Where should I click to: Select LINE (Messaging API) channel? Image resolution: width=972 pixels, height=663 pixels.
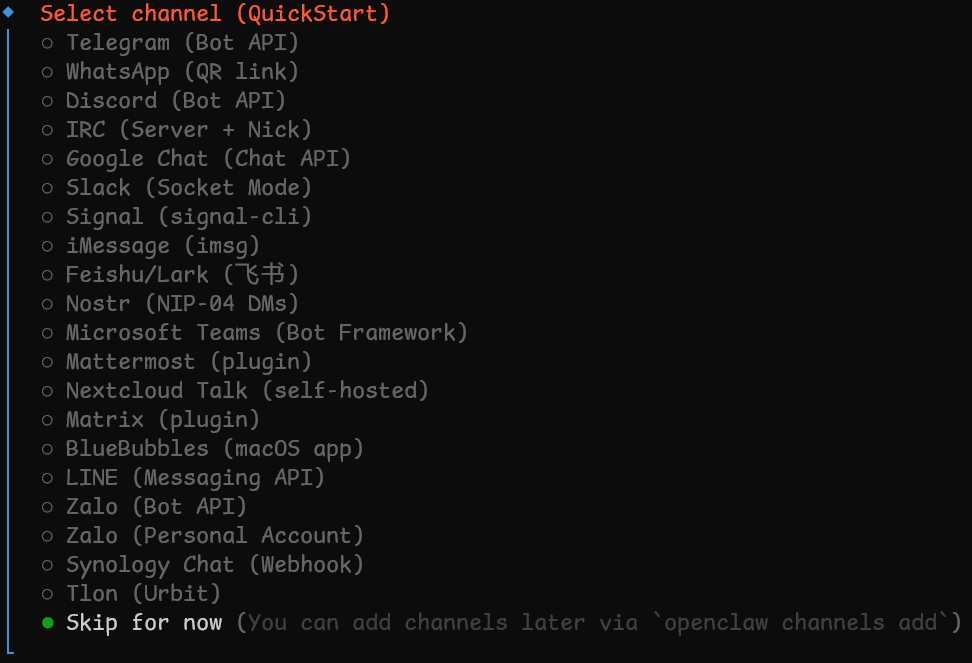point(195,478)
